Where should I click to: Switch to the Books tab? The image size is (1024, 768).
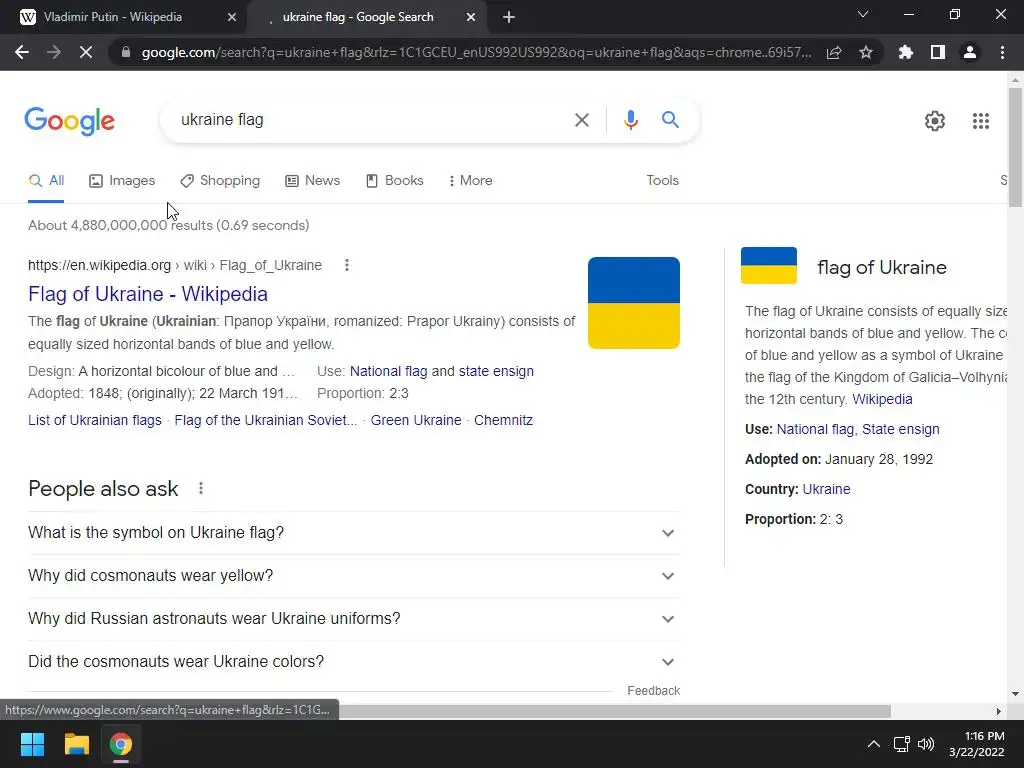pos(394,181)
